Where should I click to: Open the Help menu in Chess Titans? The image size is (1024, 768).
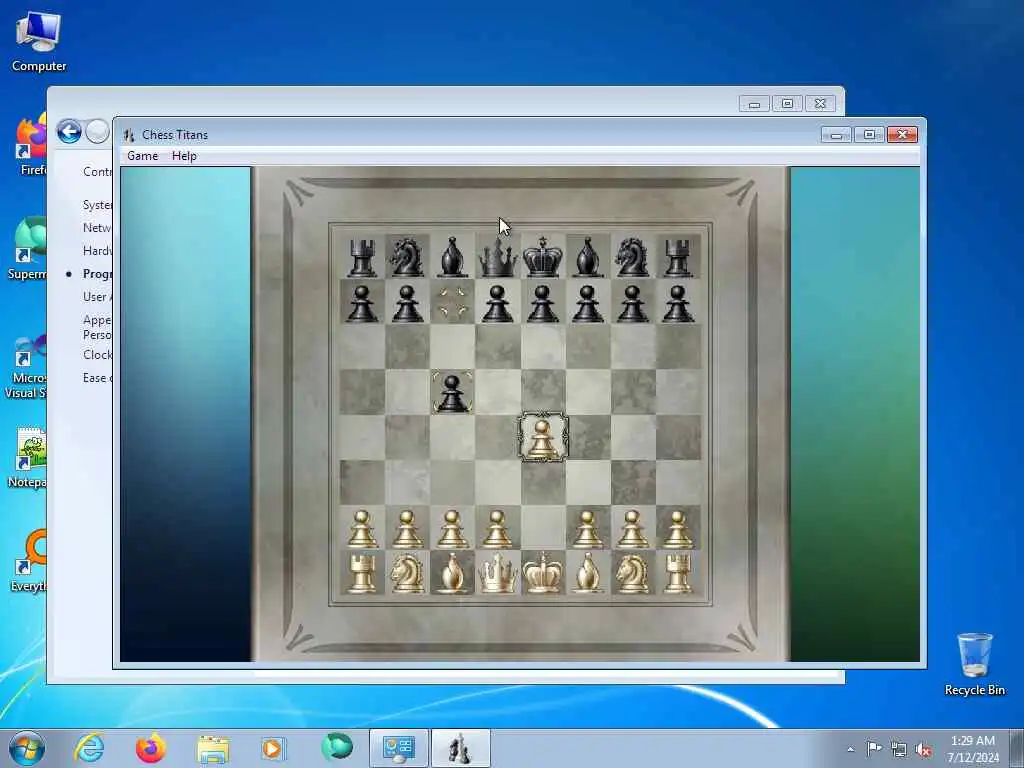pos(184,155)
